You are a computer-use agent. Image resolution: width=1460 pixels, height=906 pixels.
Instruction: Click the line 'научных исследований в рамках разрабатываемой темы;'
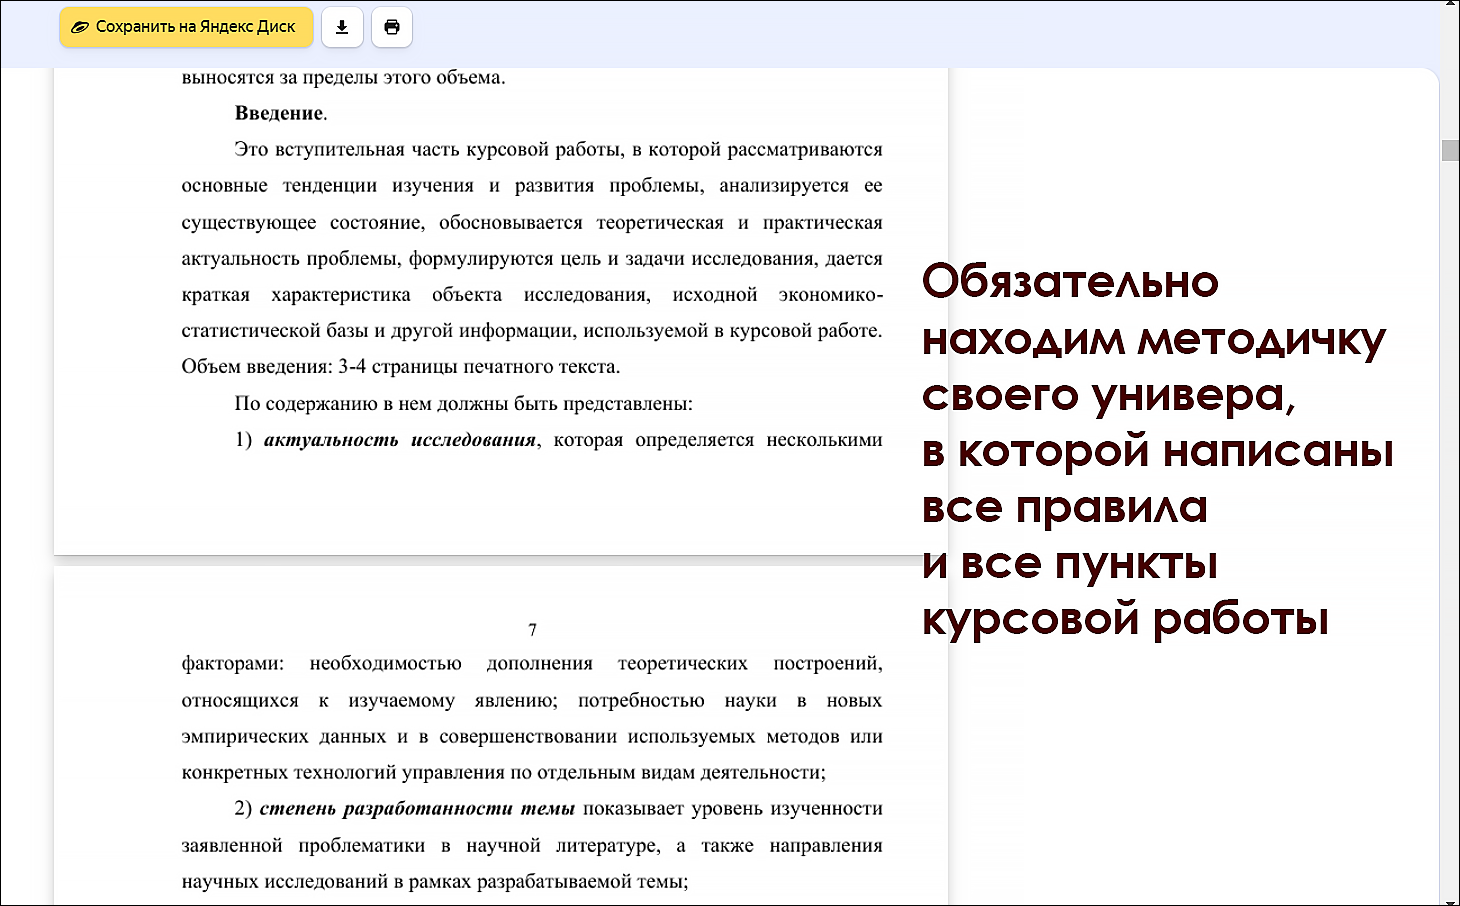(x=435, y=881)
